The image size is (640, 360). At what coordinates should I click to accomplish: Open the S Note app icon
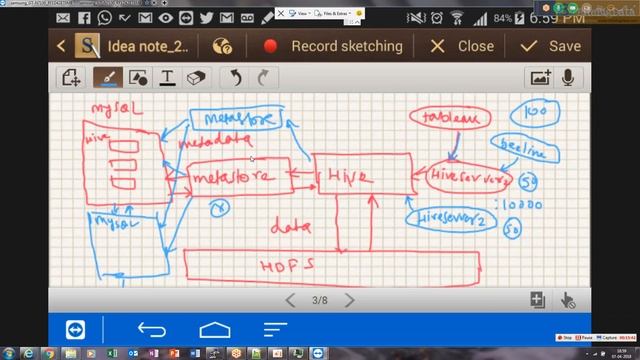click(87, 46)
